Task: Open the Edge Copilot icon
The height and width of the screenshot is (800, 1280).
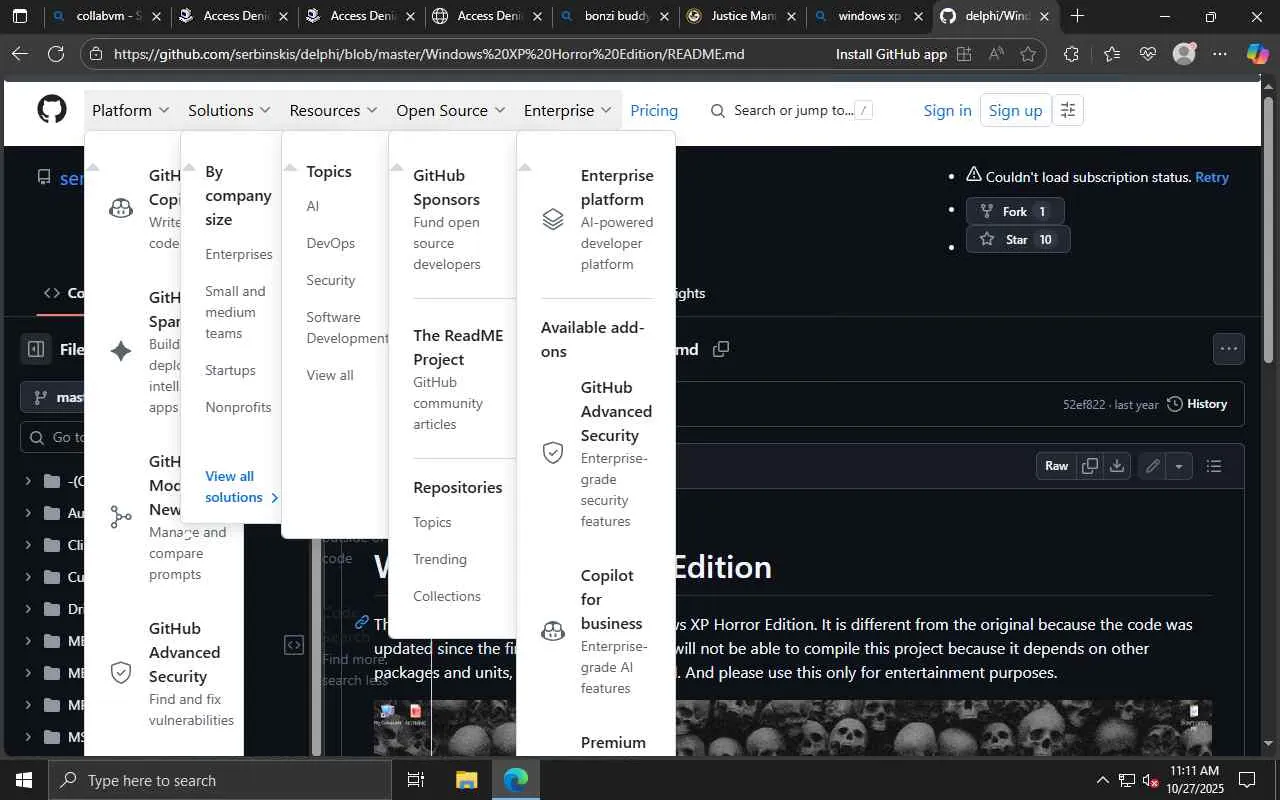Action: [1257, 54]
